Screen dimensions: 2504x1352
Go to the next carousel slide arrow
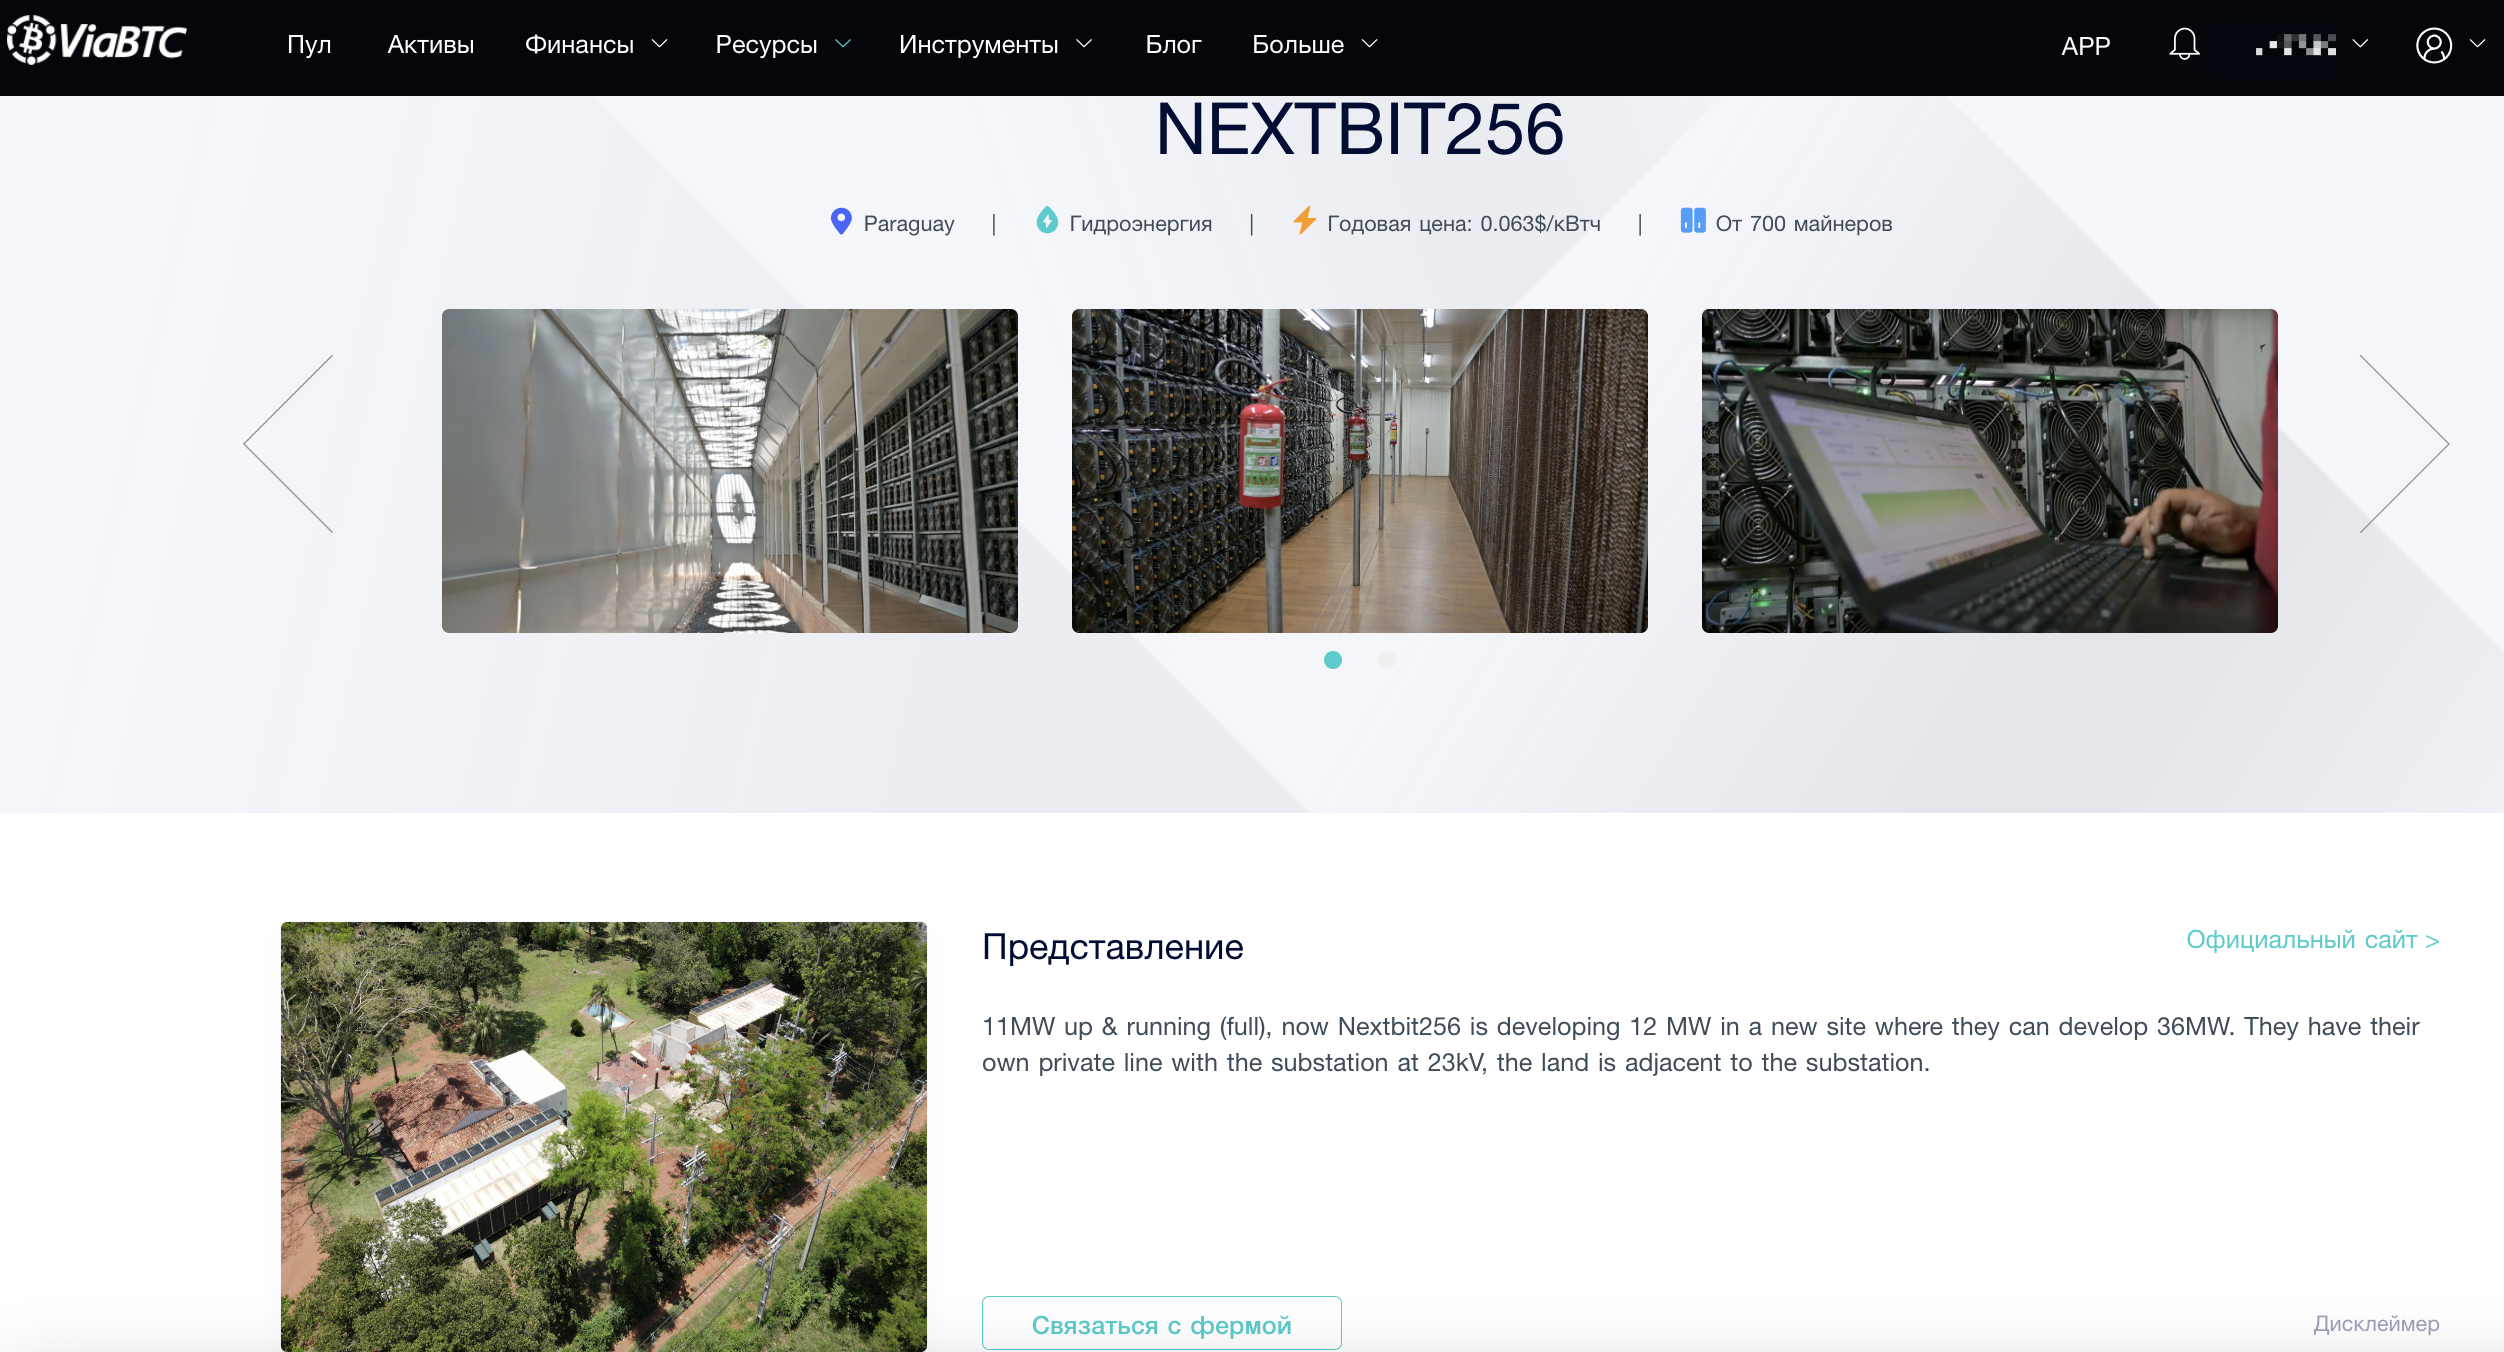(2404, 443)
